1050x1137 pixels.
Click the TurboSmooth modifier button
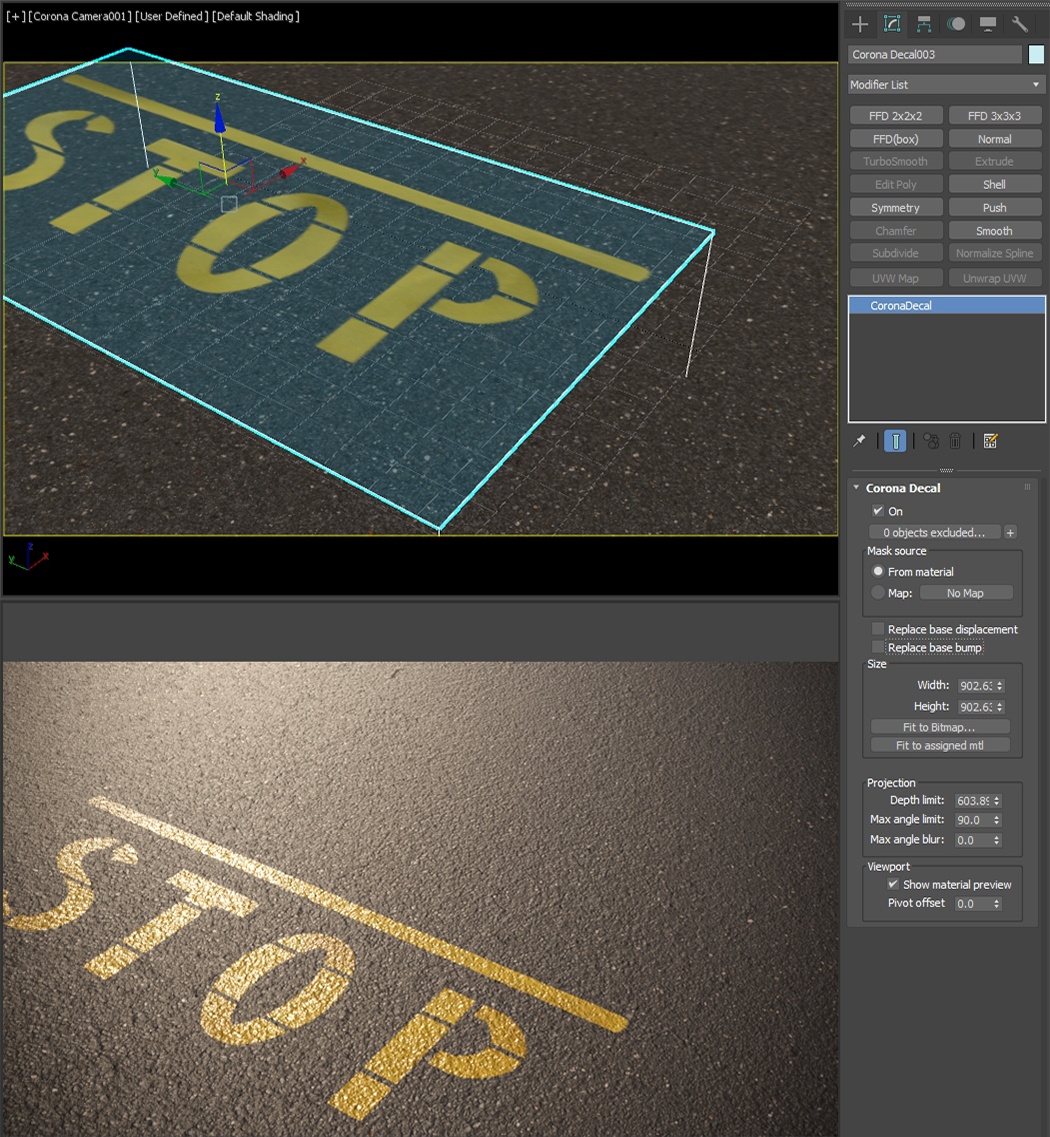896,162
